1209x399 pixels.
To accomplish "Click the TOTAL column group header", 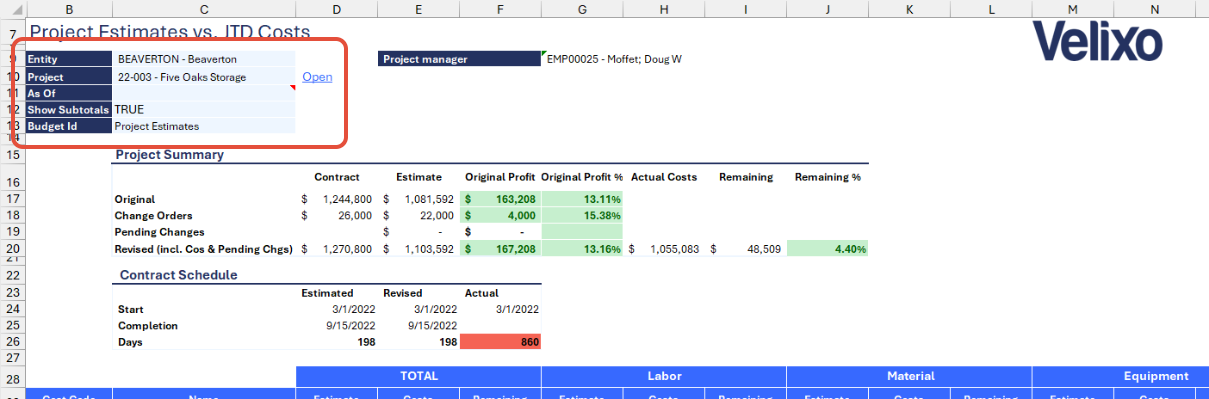I will [x=419, y=376].
